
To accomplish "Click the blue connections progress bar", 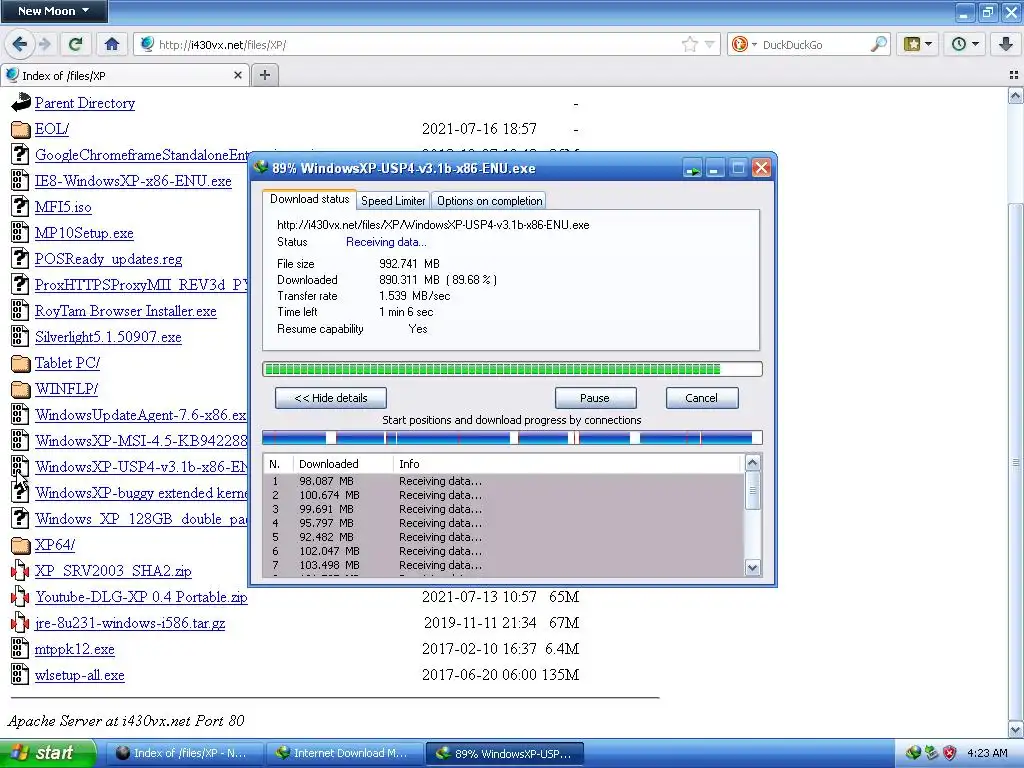I will 512,438.
